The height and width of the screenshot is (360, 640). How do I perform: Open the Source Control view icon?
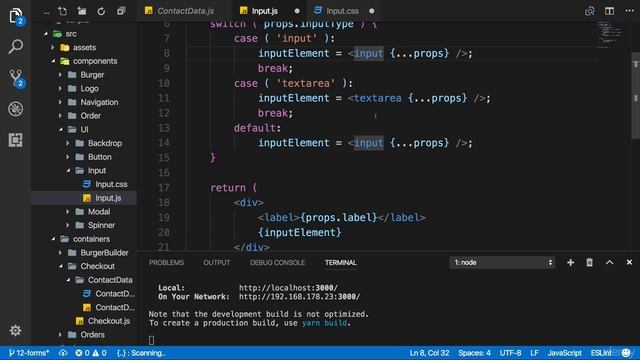(x=16, y=78)
